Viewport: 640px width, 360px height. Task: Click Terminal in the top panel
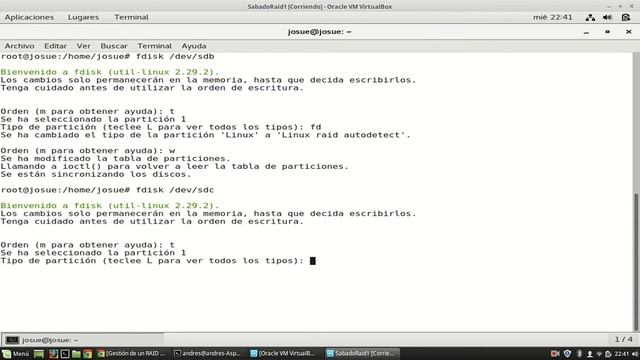pos(131,17)
